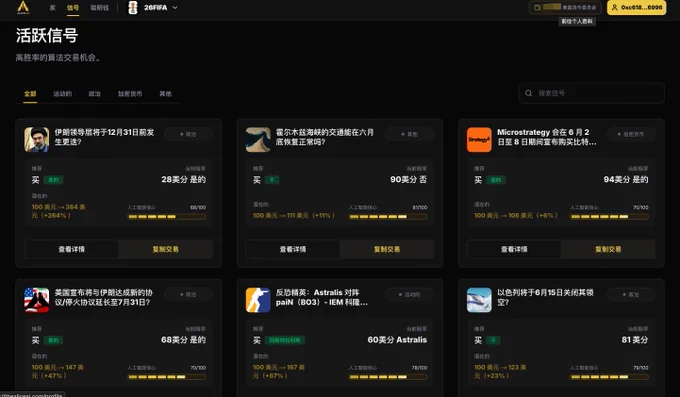Click 查看详情 on the Microstrategy card

tap(514, 249)
